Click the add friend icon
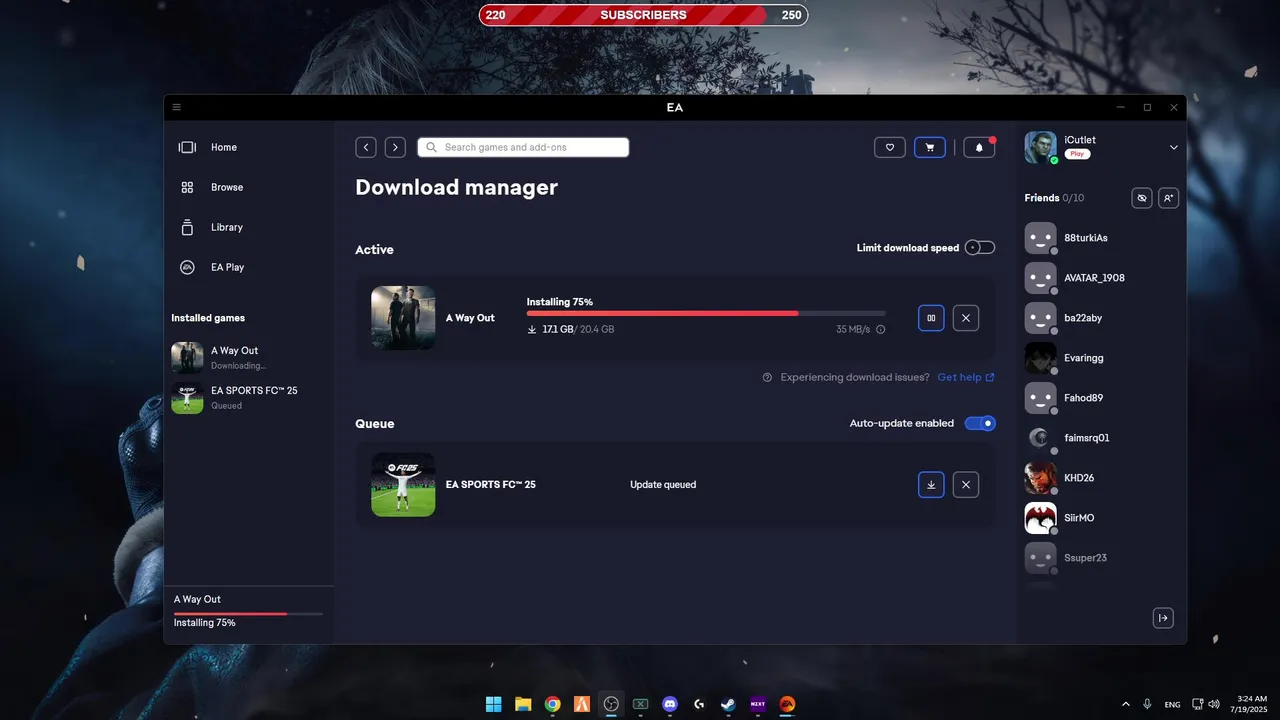The height and width of the screenshot is (720, 1280). pyautogui.click(x=1168, y=198)
